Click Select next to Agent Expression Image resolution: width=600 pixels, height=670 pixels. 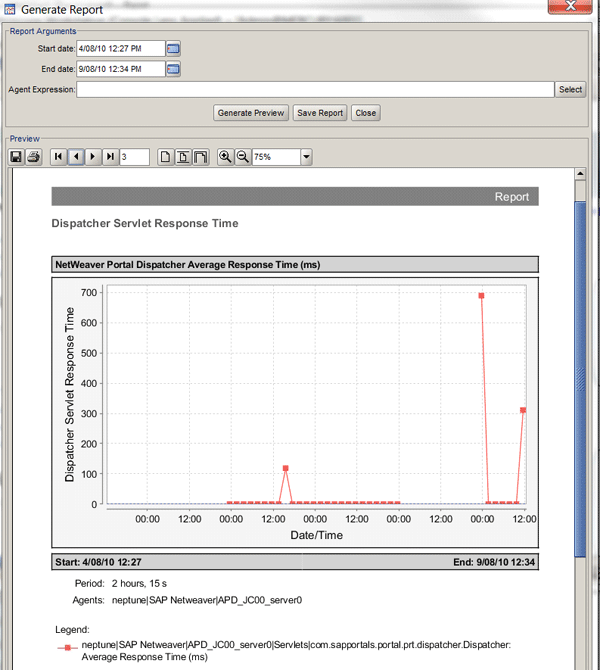(x=570, y=90)
